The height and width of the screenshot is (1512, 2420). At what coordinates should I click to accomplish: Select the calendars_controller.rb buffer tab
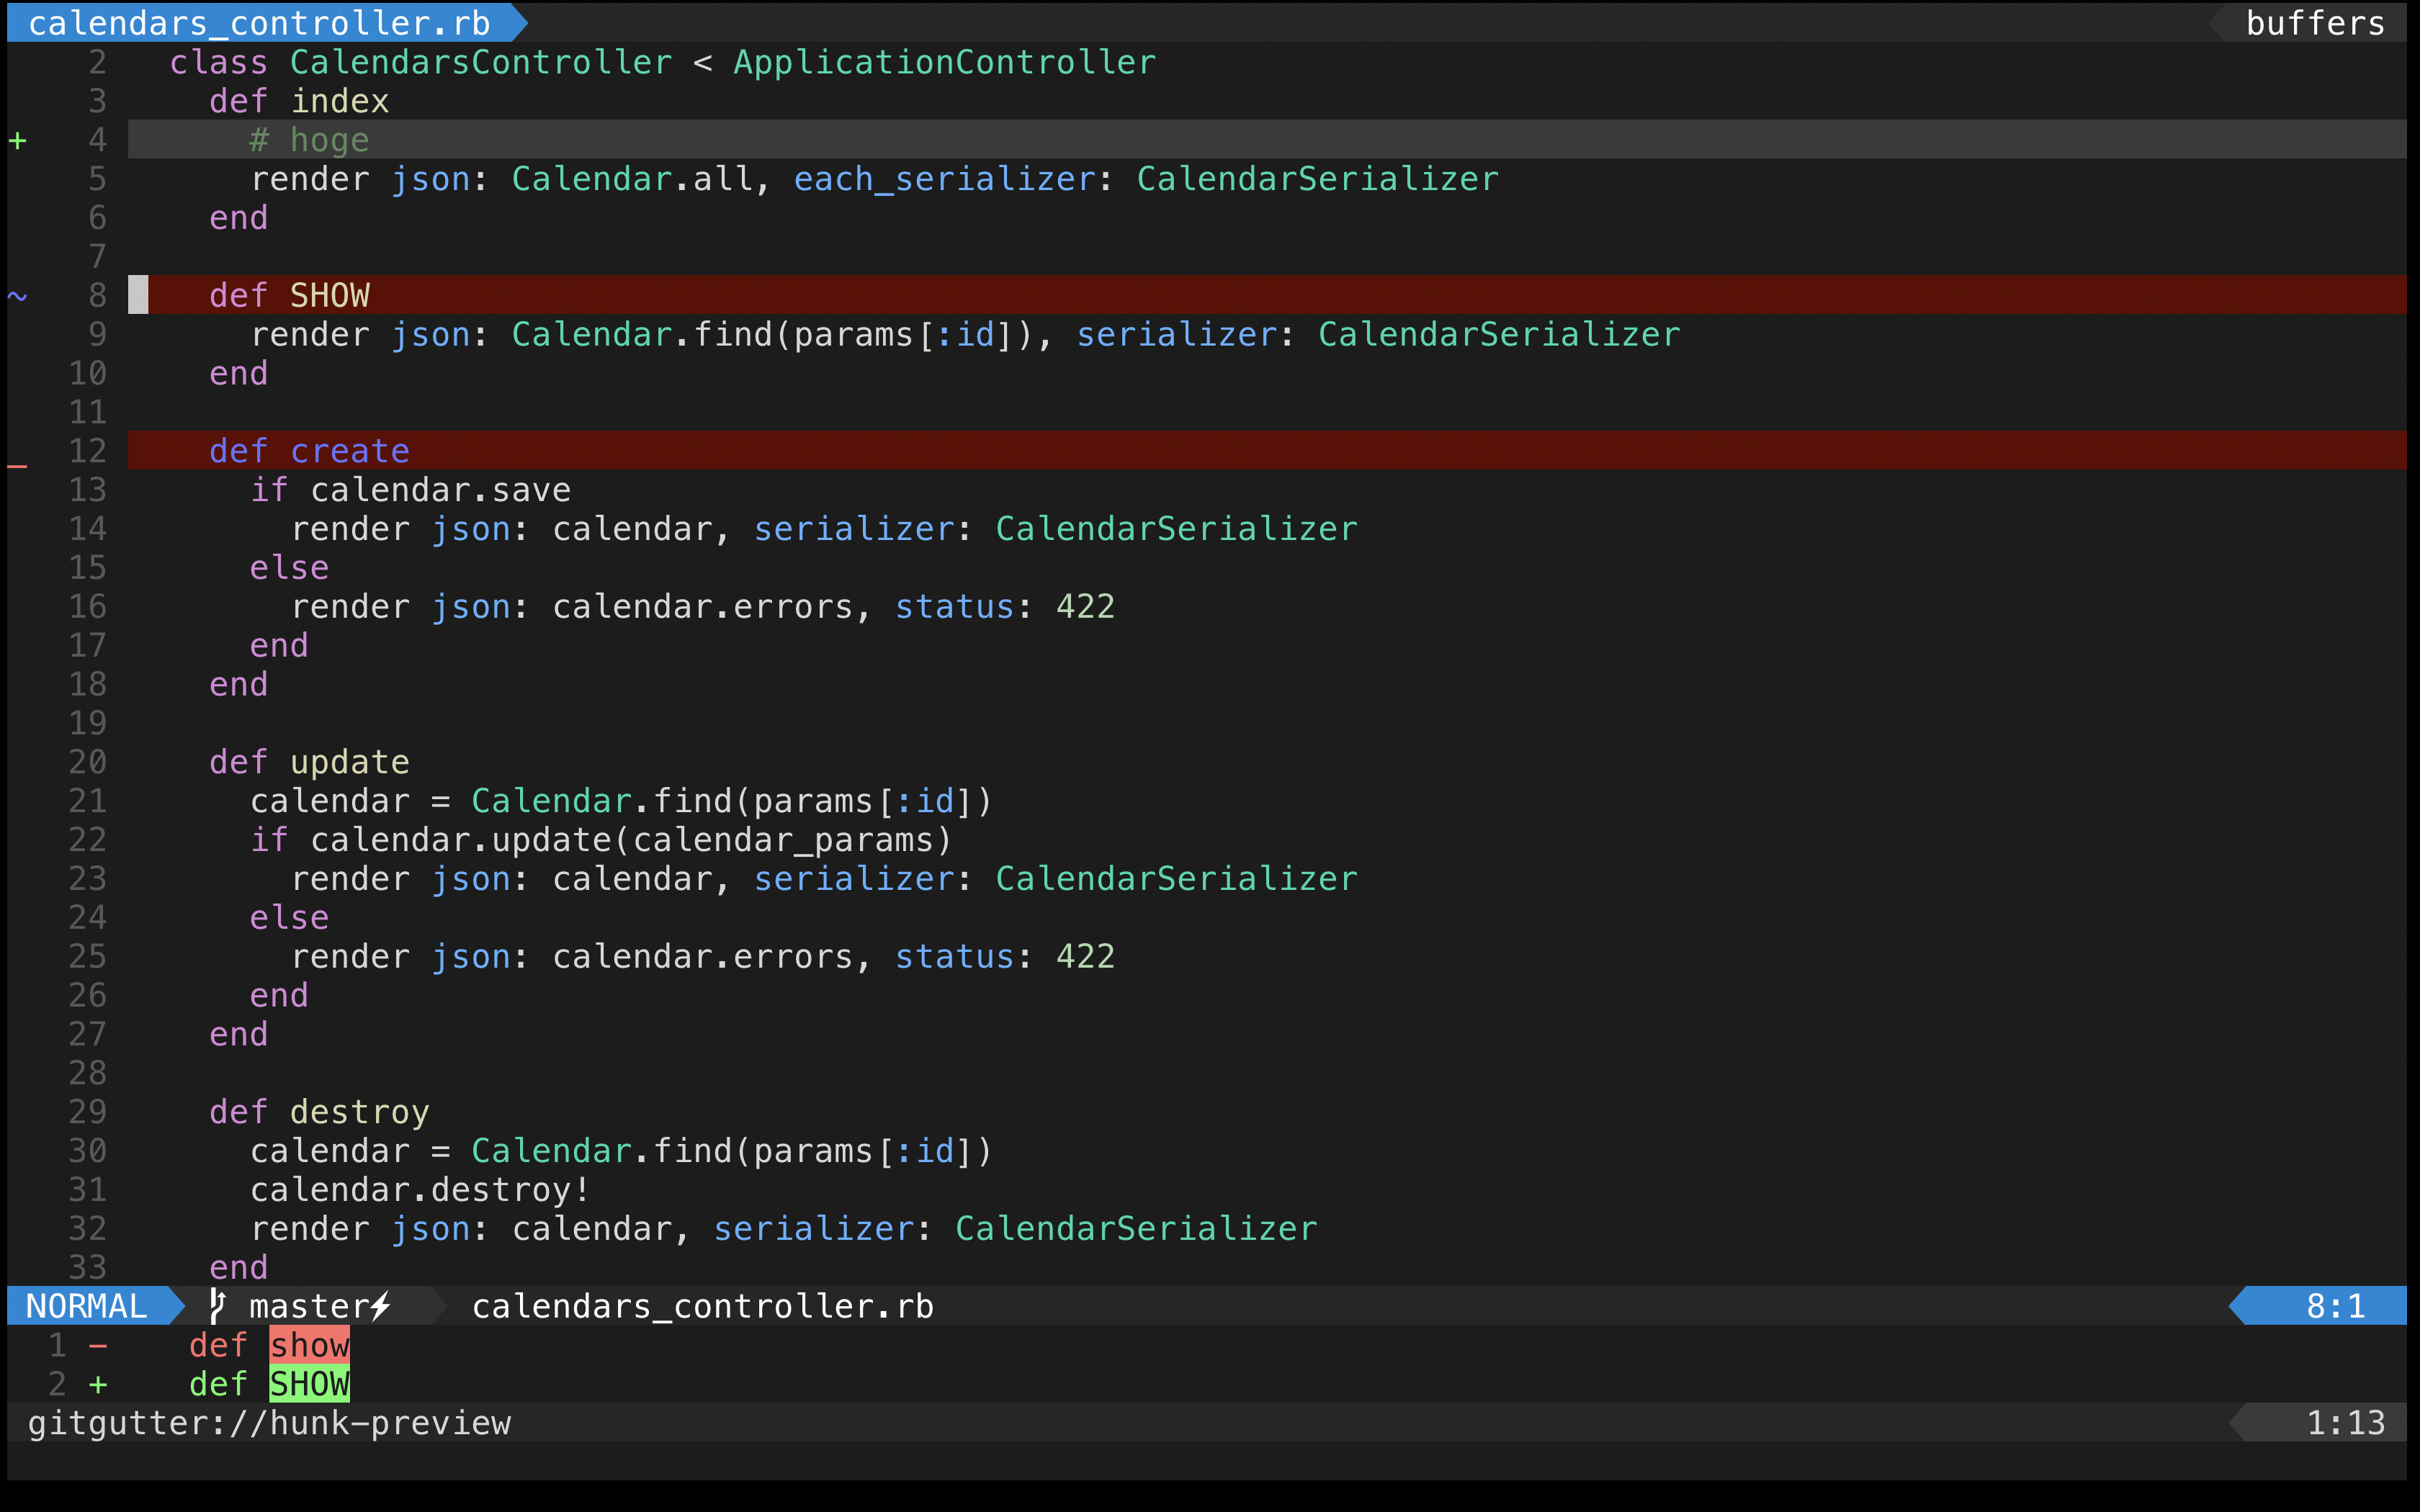pyautogui.click(x=260, y=22)
